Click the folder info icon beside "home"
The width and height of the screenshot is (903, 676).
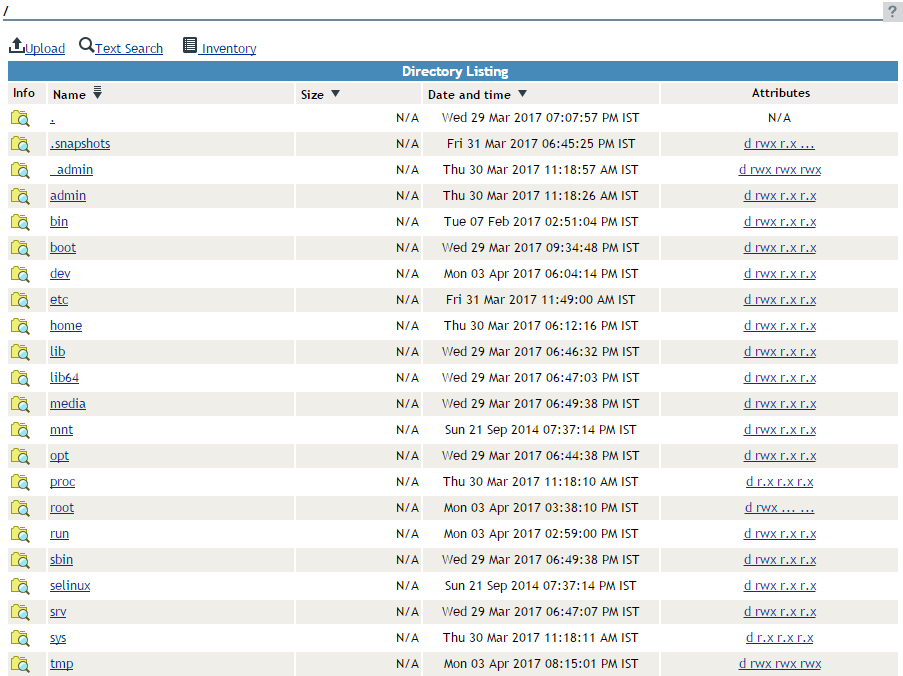20,325
